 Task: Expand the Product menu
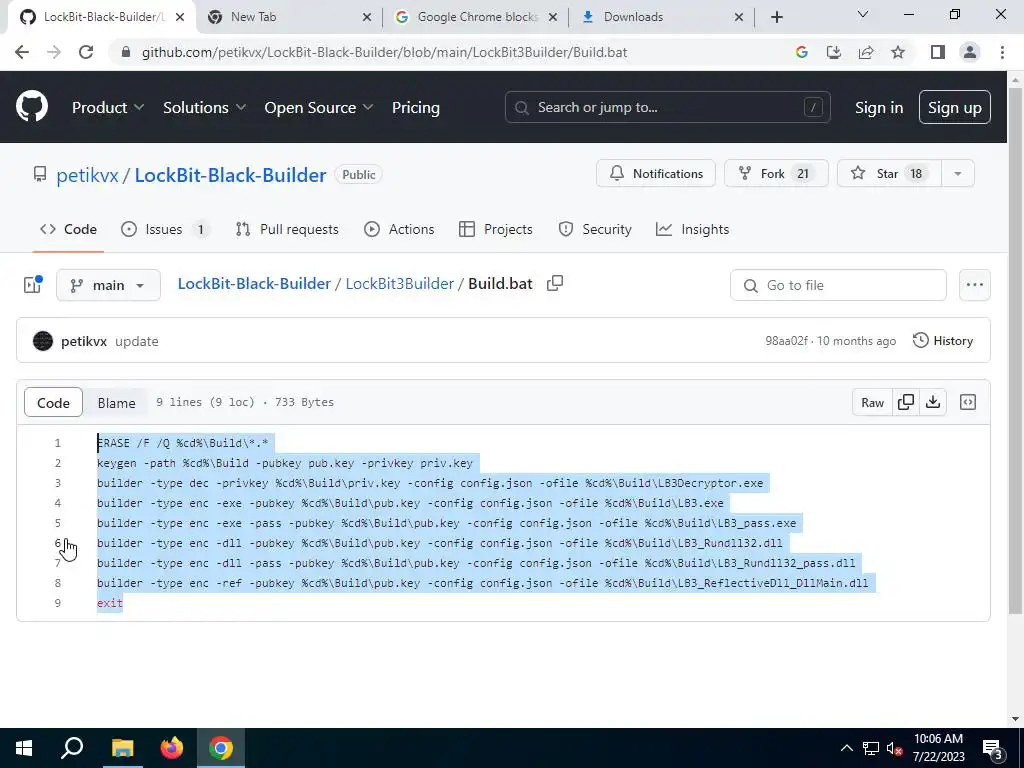(x=108, y=107)
